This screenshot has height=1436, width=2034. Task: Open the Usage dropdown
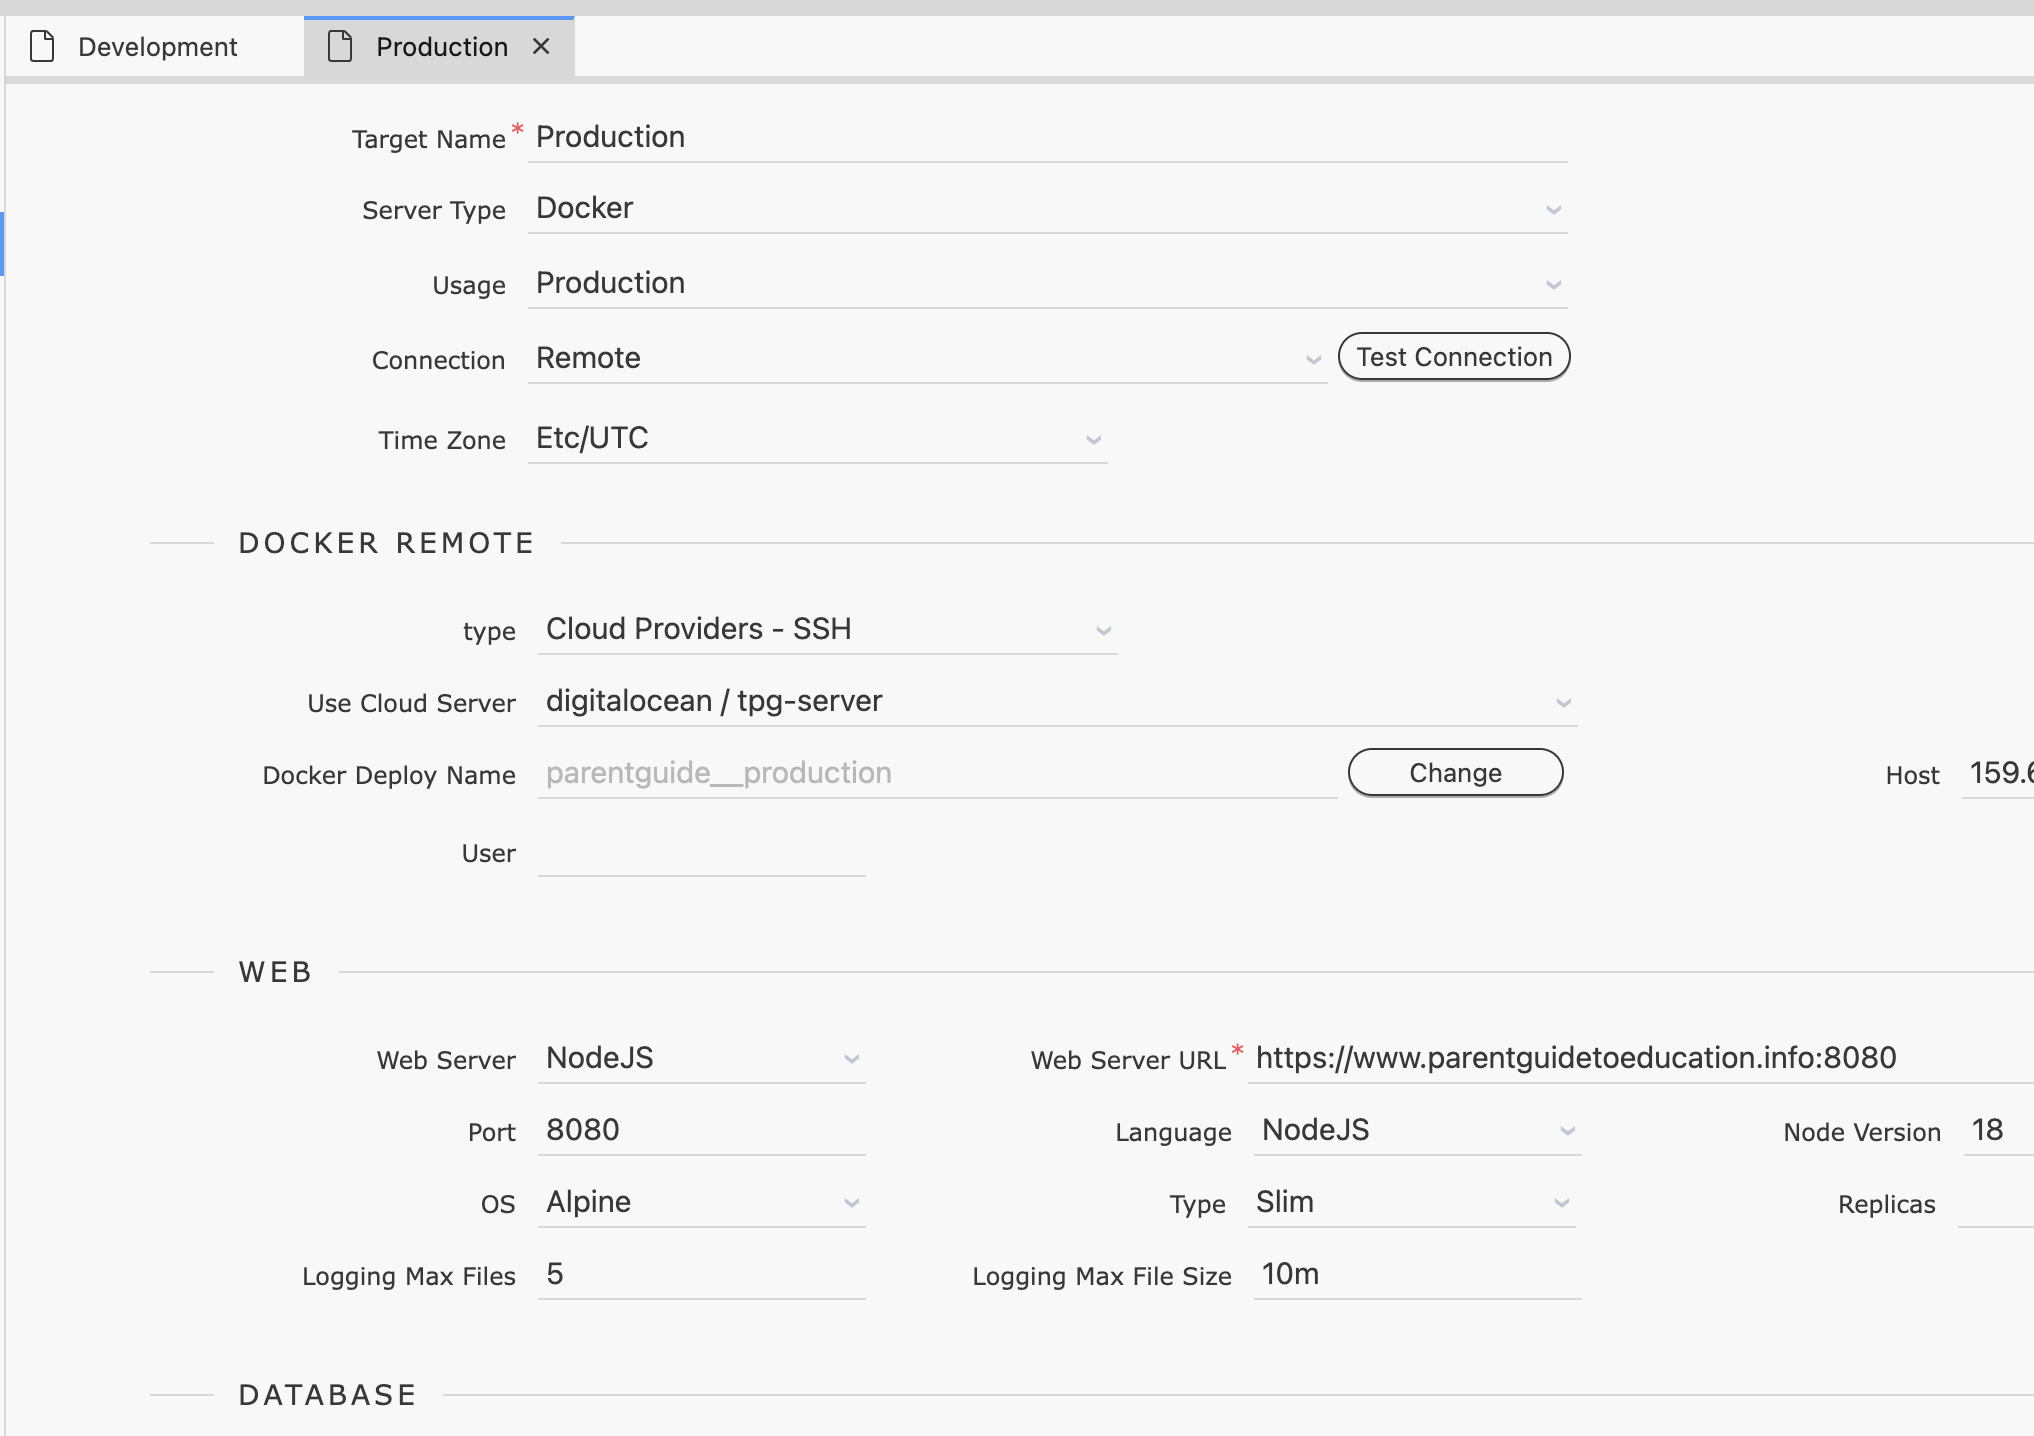coord(1047,283)
